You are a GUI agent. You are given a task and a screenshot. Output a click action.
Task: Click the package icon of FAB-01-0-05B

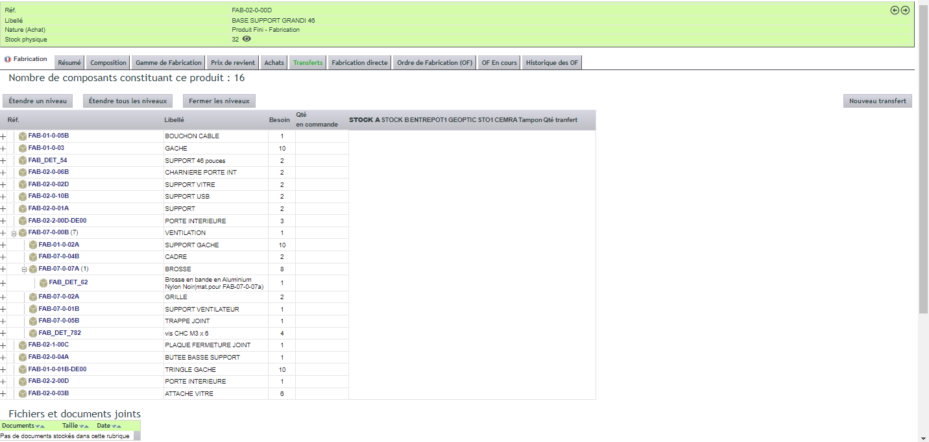[x=23, y=136]
